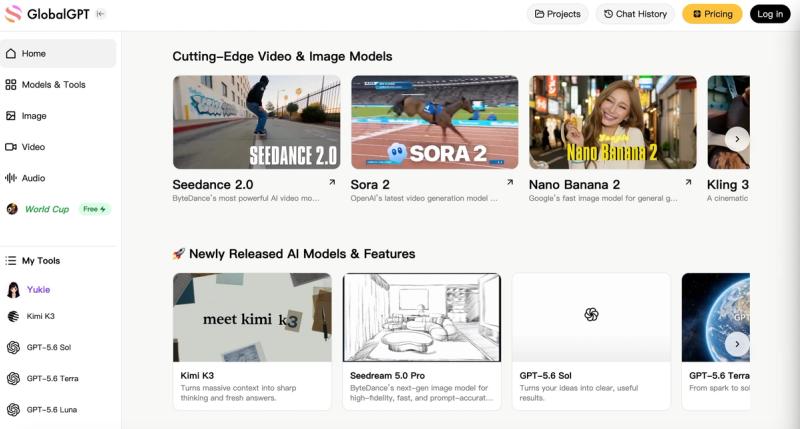Click "Turns your ideas into clear, useful" description
Viewport: 800px width, 429px height.
point(579,393)
